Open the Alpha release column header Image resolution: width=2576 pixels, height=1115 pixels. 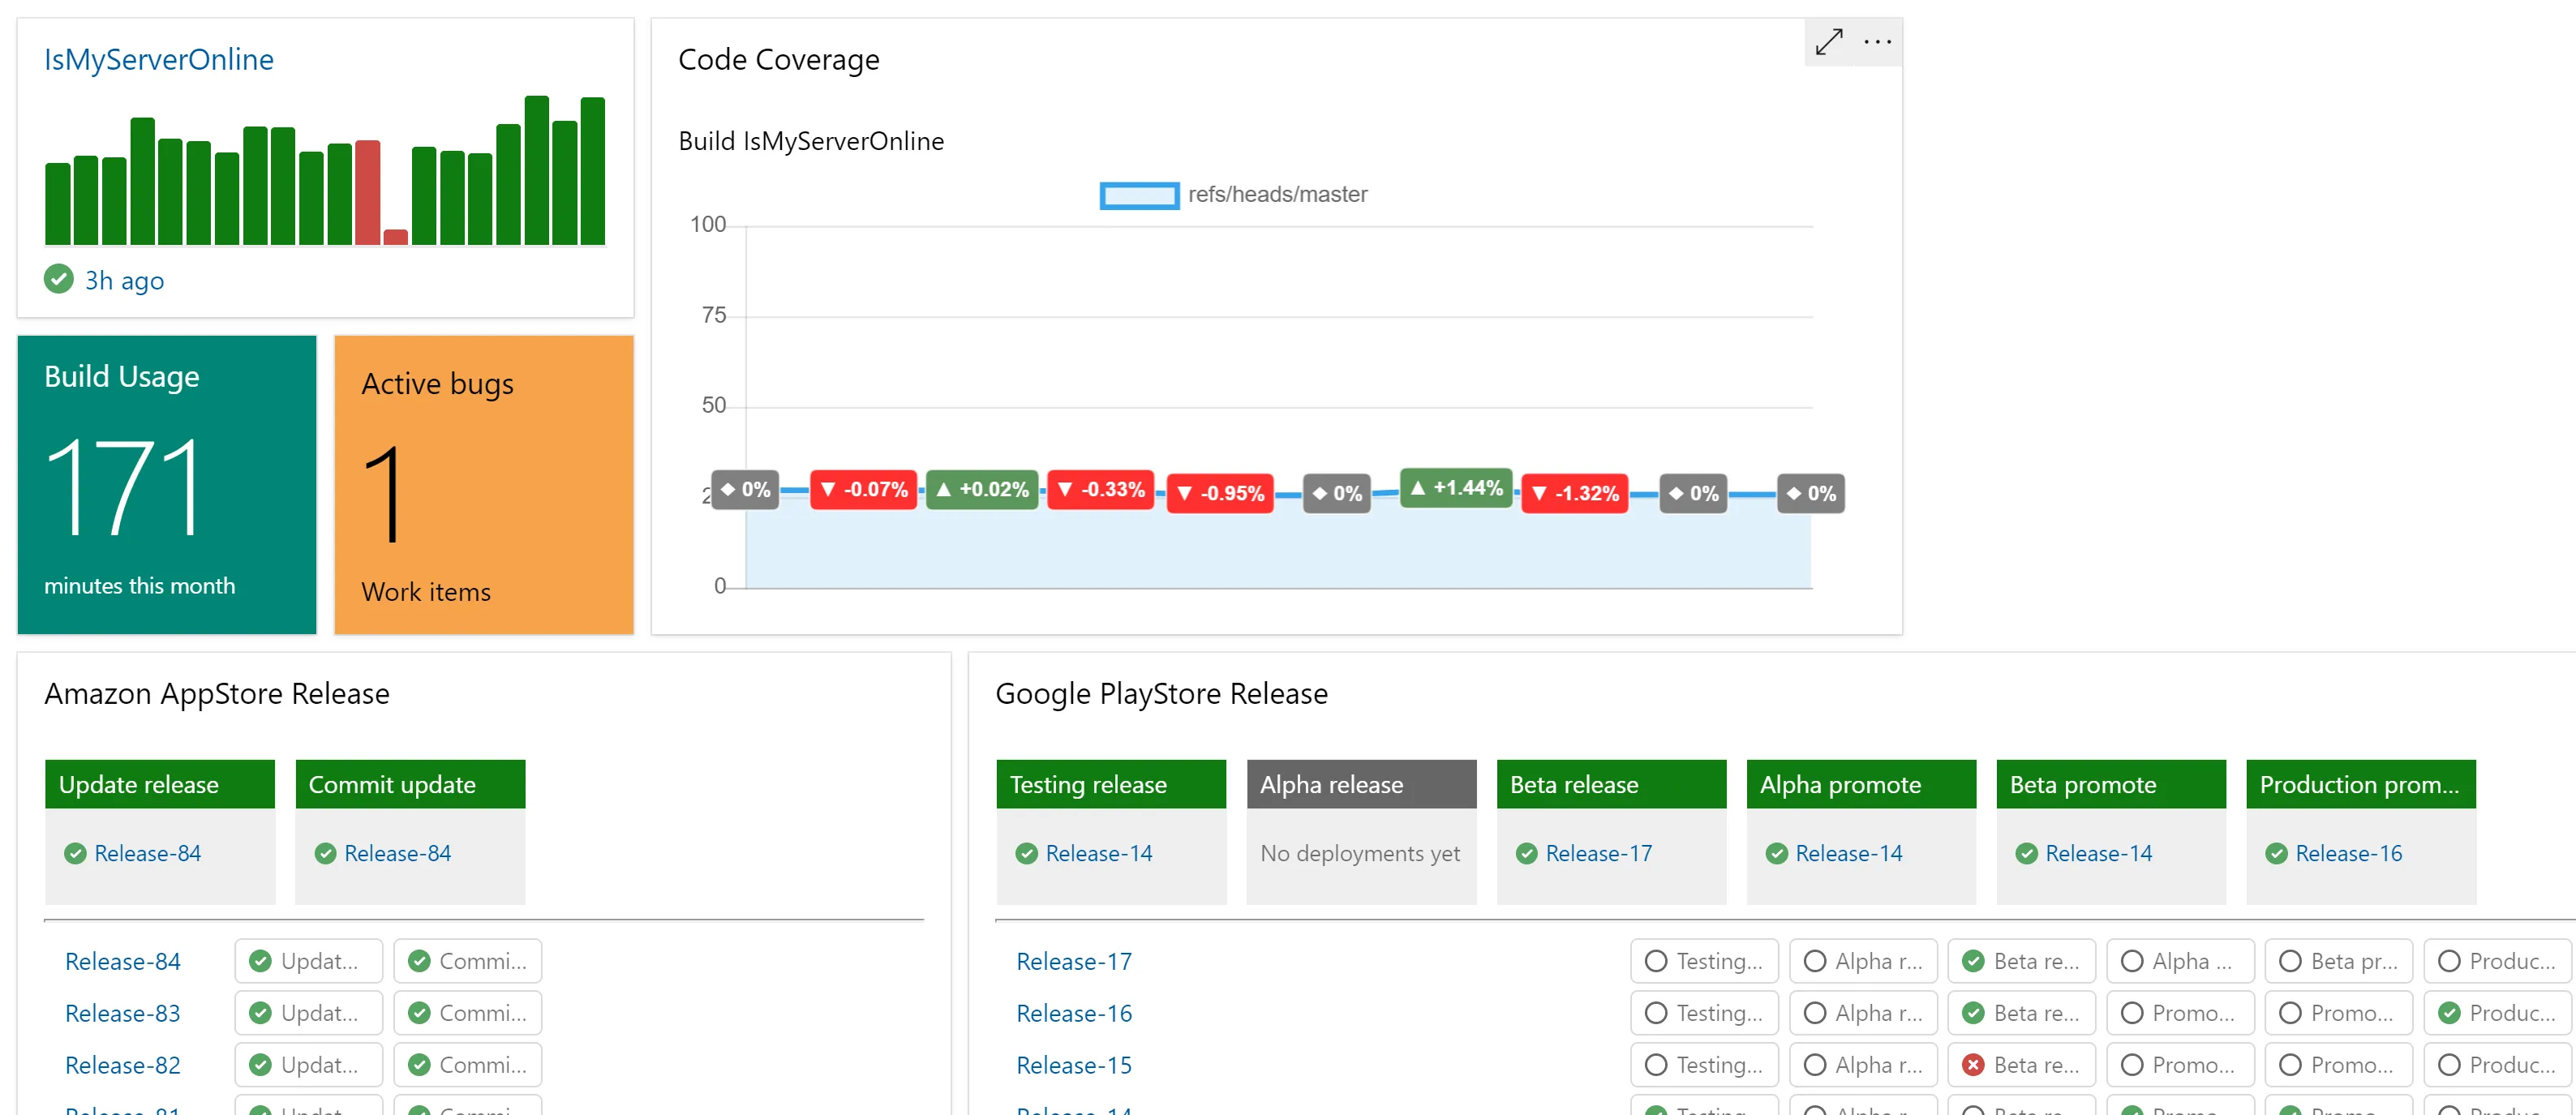pos(1361,784)
